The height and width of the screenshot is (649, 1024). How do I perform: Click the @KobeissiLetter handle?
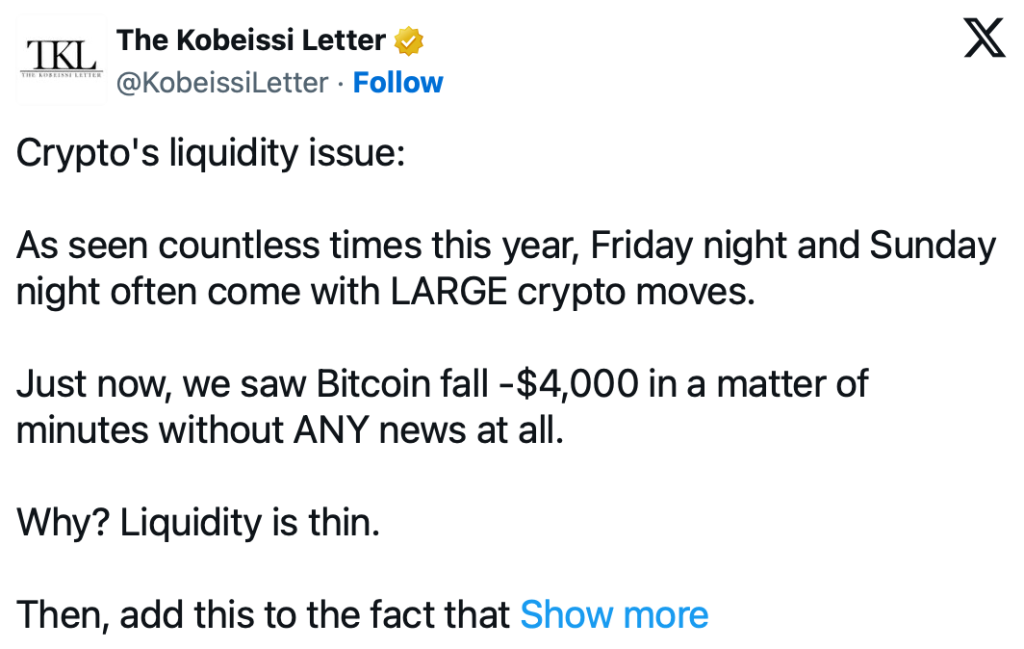pyautogui.click(x=222, y=83)
